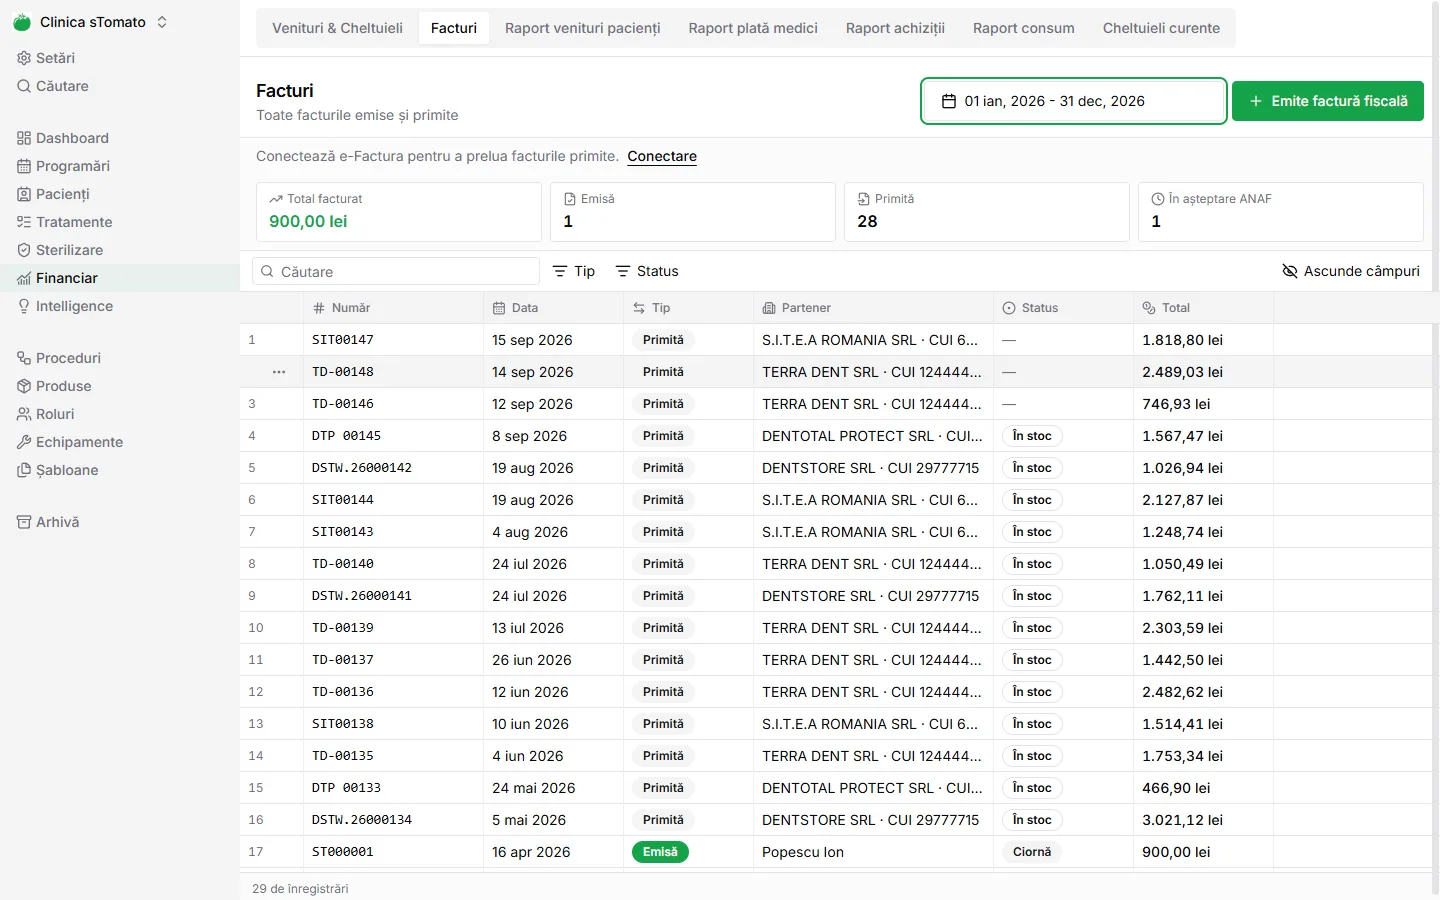
Task: Open the date range picker
Action: [1074, 101]
